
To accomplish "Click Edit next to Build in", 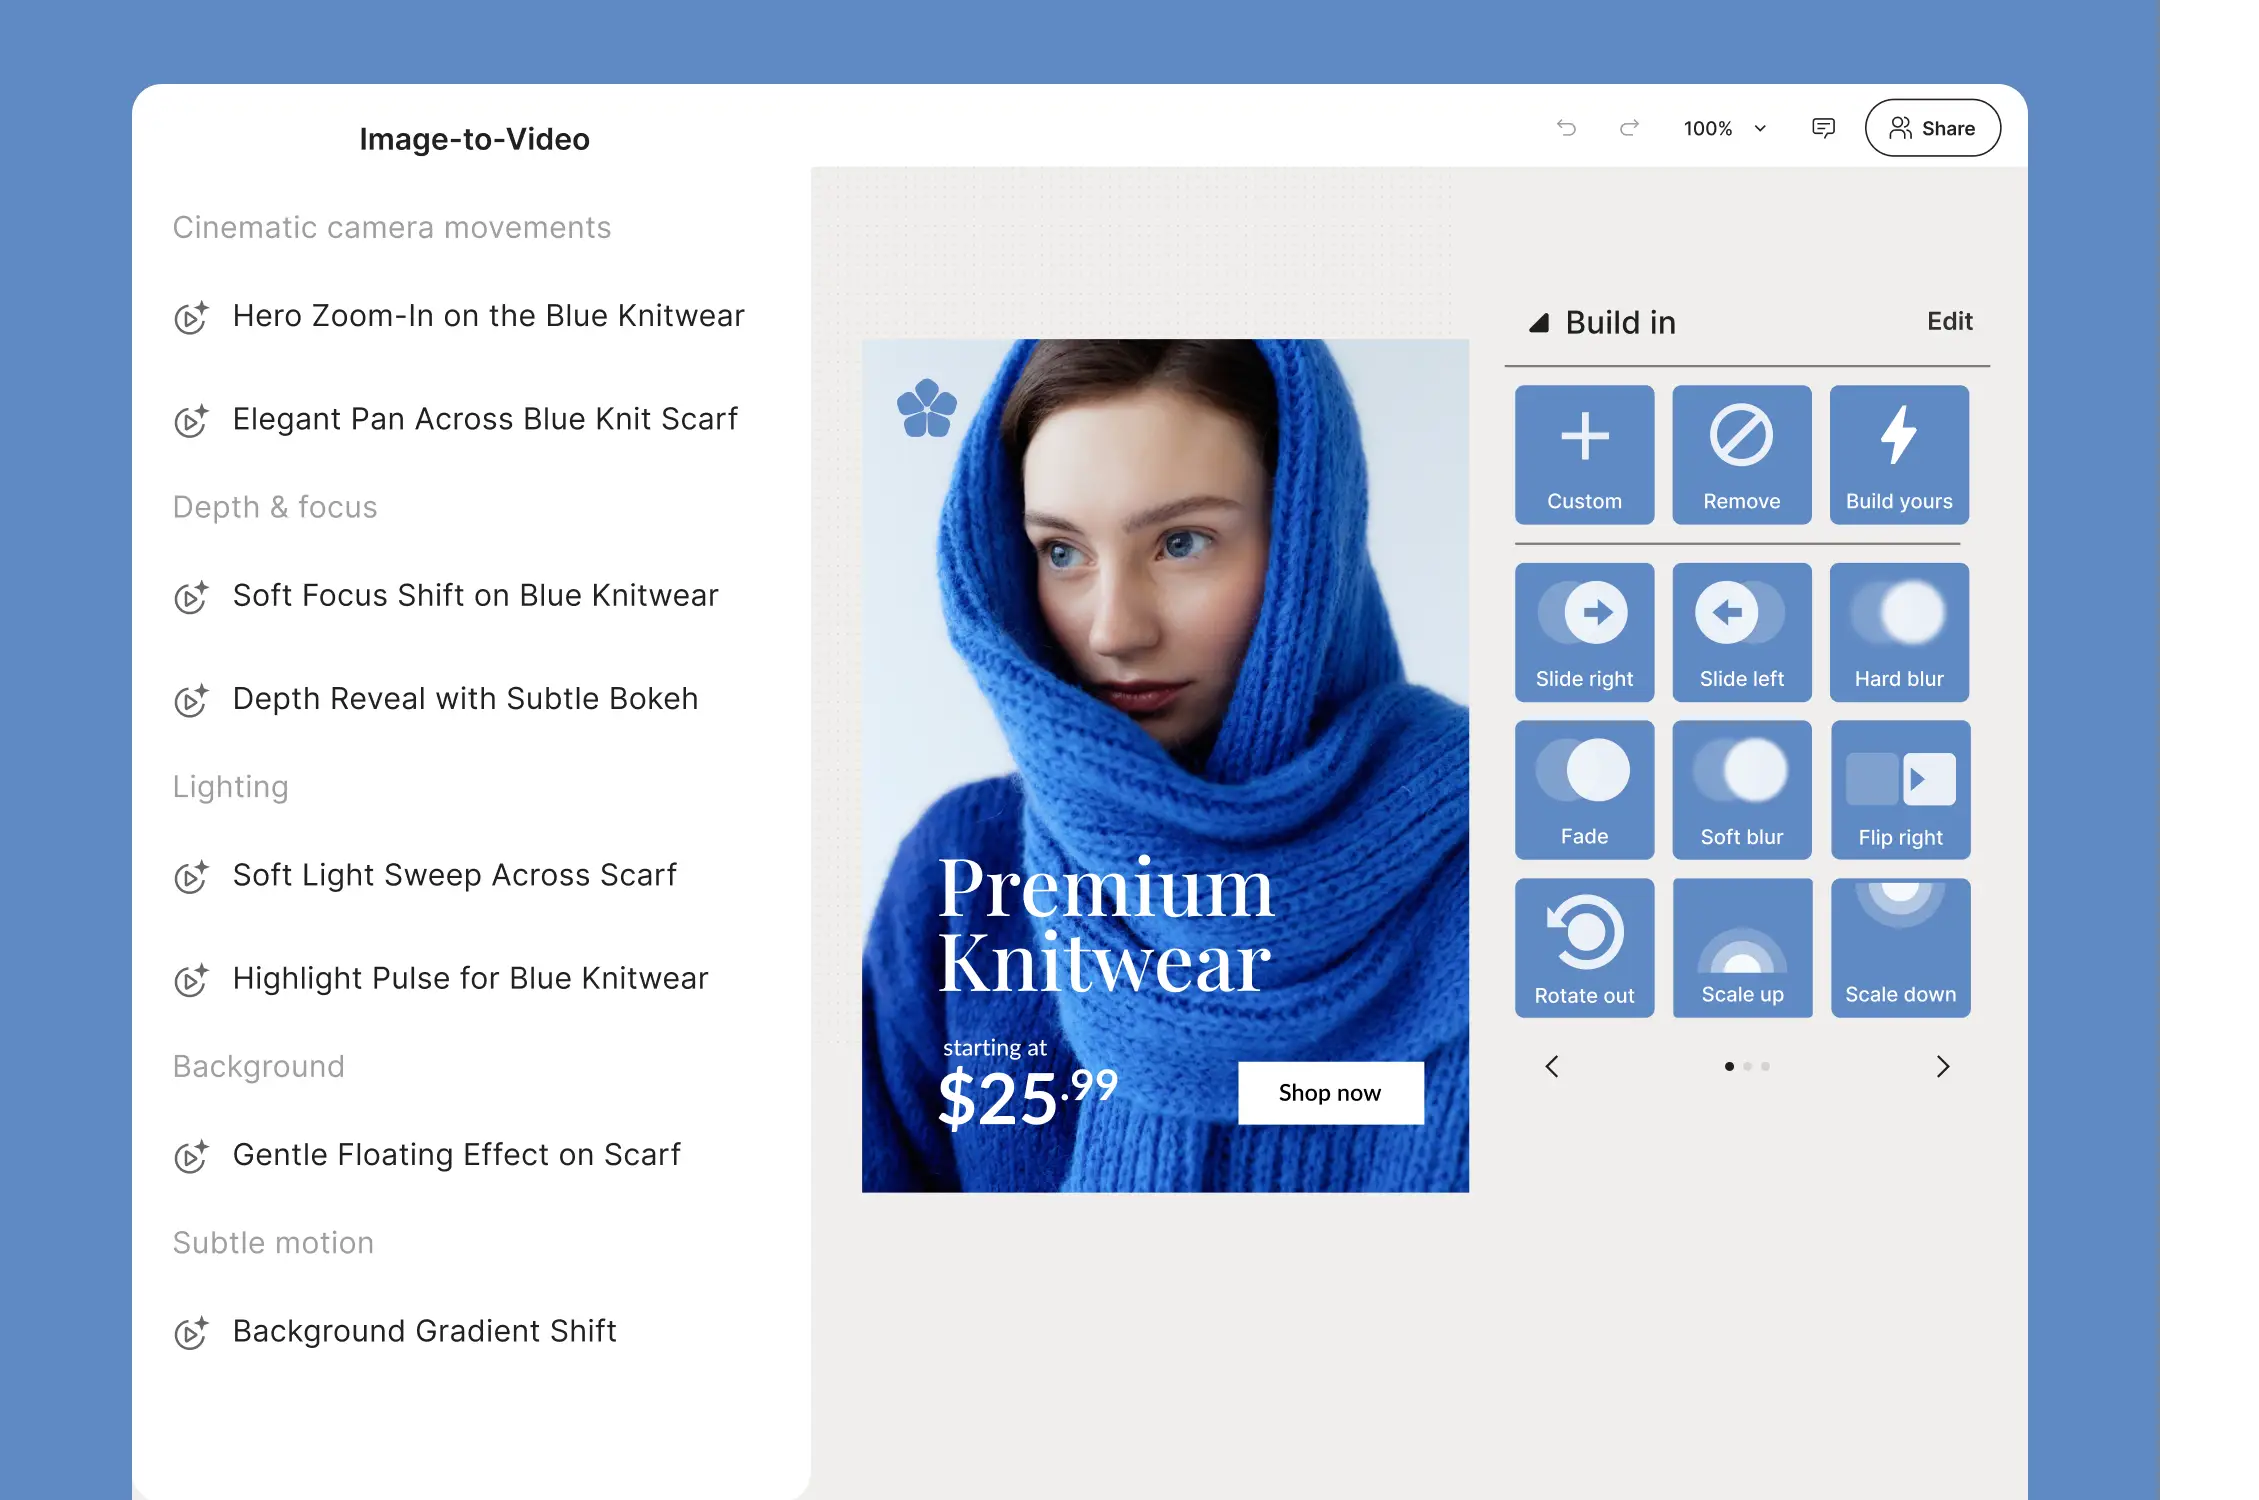I will tap(1949, 321).
